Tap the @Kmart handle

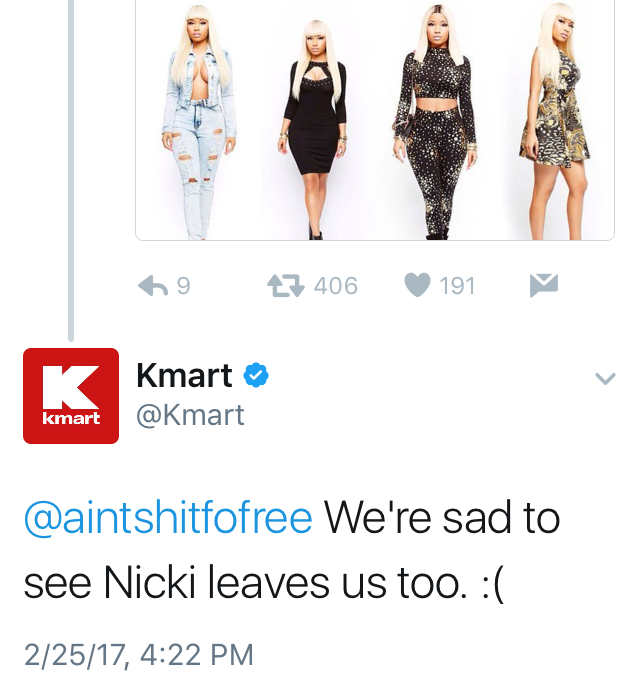click(x=190, y=415)
